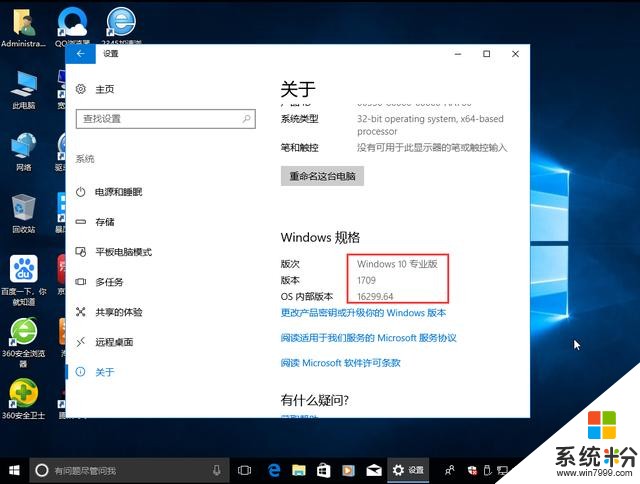Image resolution: width=640 pixels, height=484 pixels.
Task: Open the Mail app from taskbar
Action: [x=373, y=471]
